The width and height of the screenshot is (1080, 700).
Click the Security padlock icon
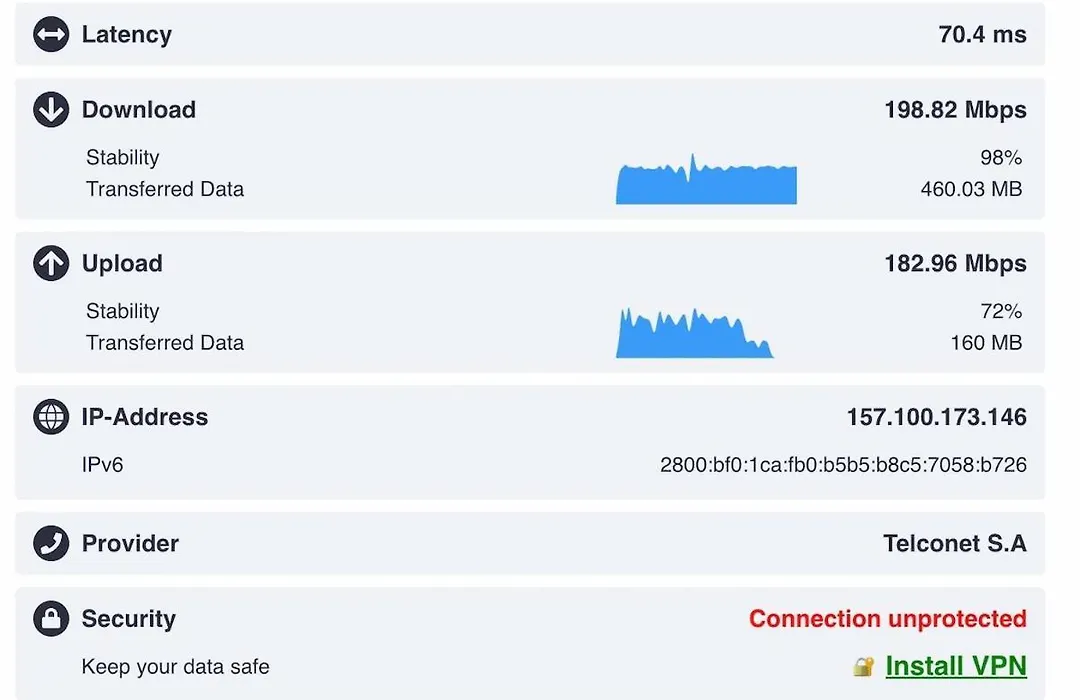pos(51,619)
